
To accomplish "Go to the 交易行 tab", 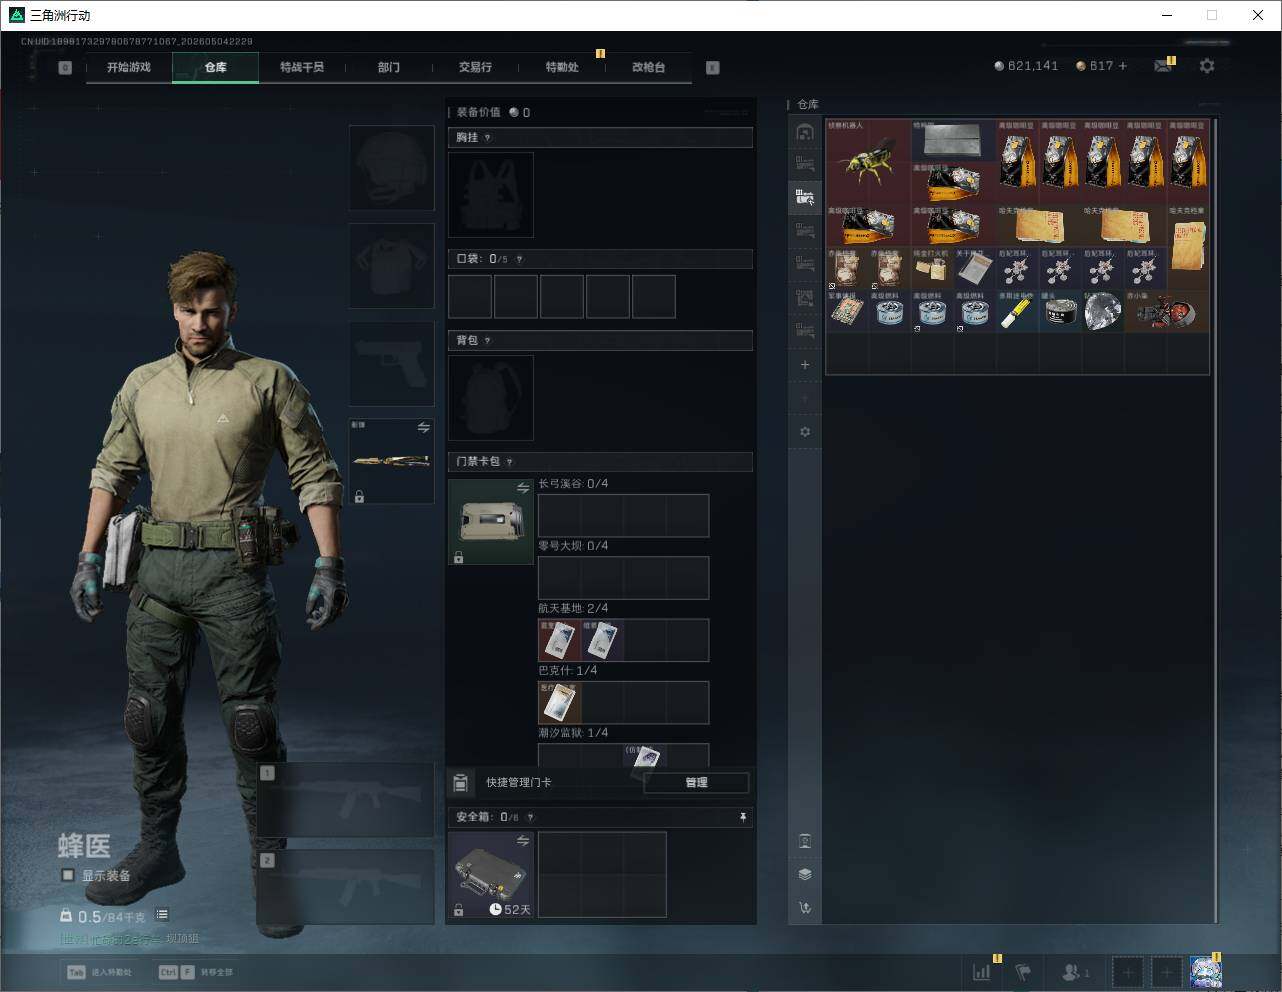I will 475,67.
